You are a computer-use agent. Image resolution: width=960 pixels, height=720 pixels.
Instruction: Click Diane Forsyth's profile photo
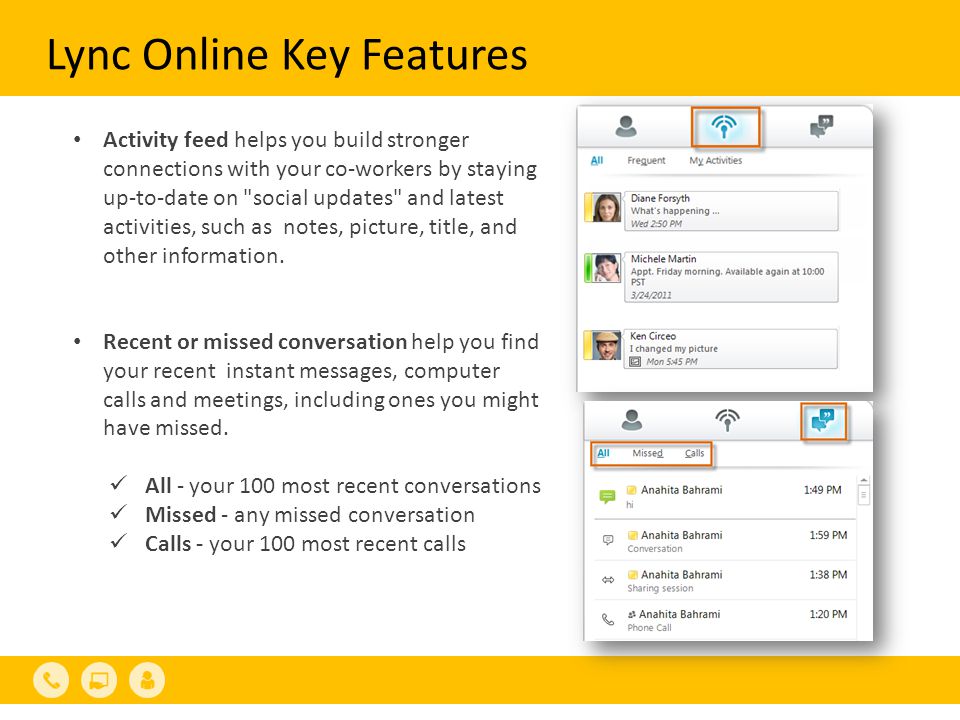[x=606, y=208]
